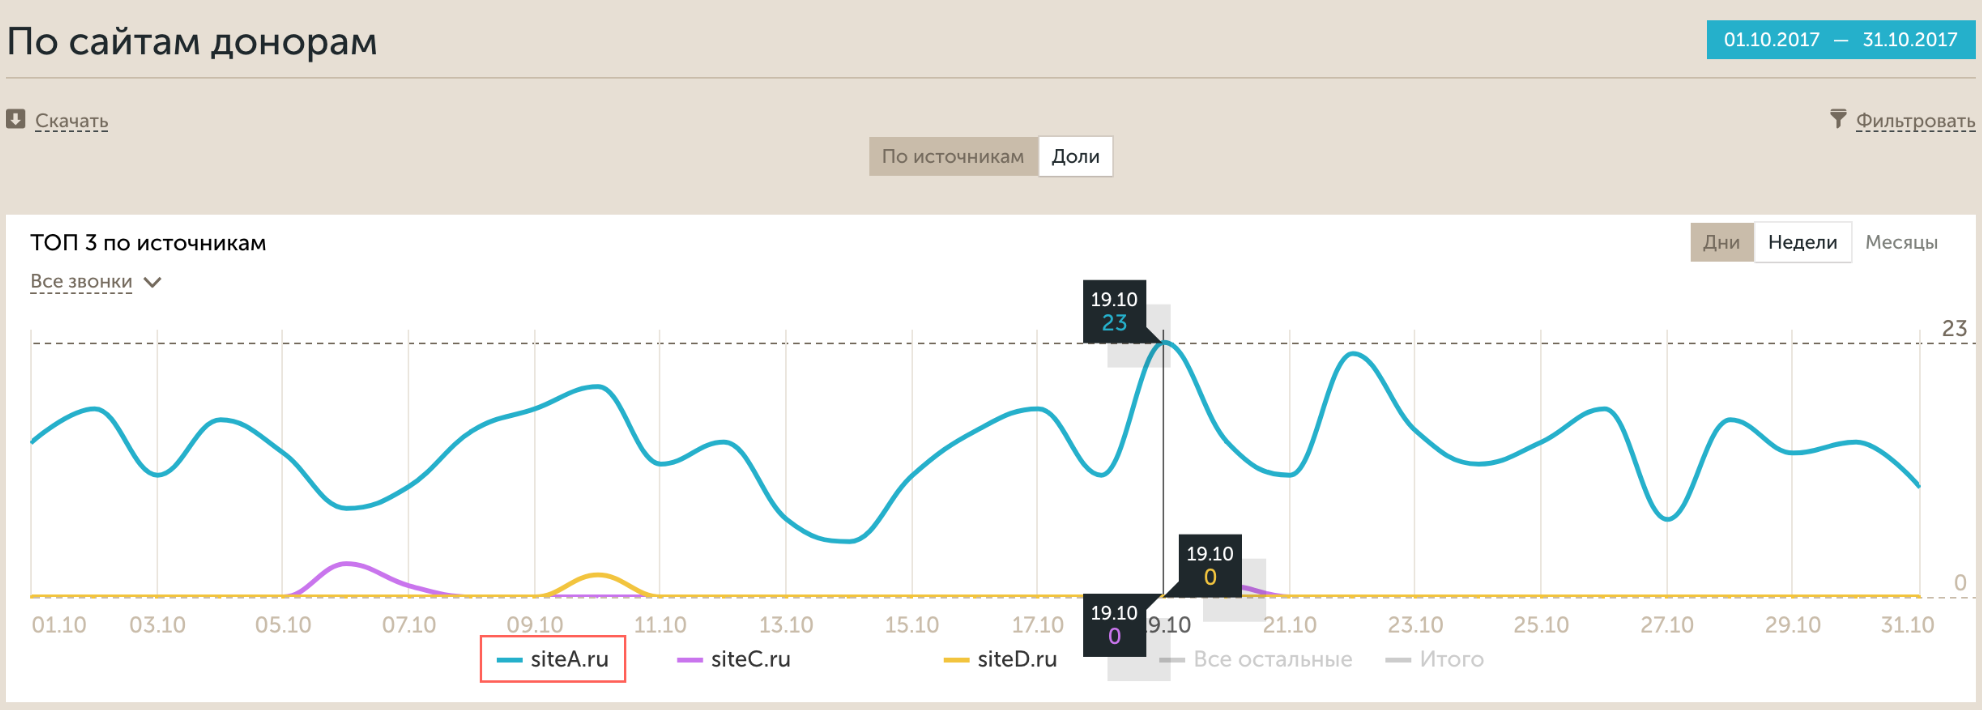Enable the Все остальные series
The width and height of the screenshot is (1982, 710).
click(1272, 660)
